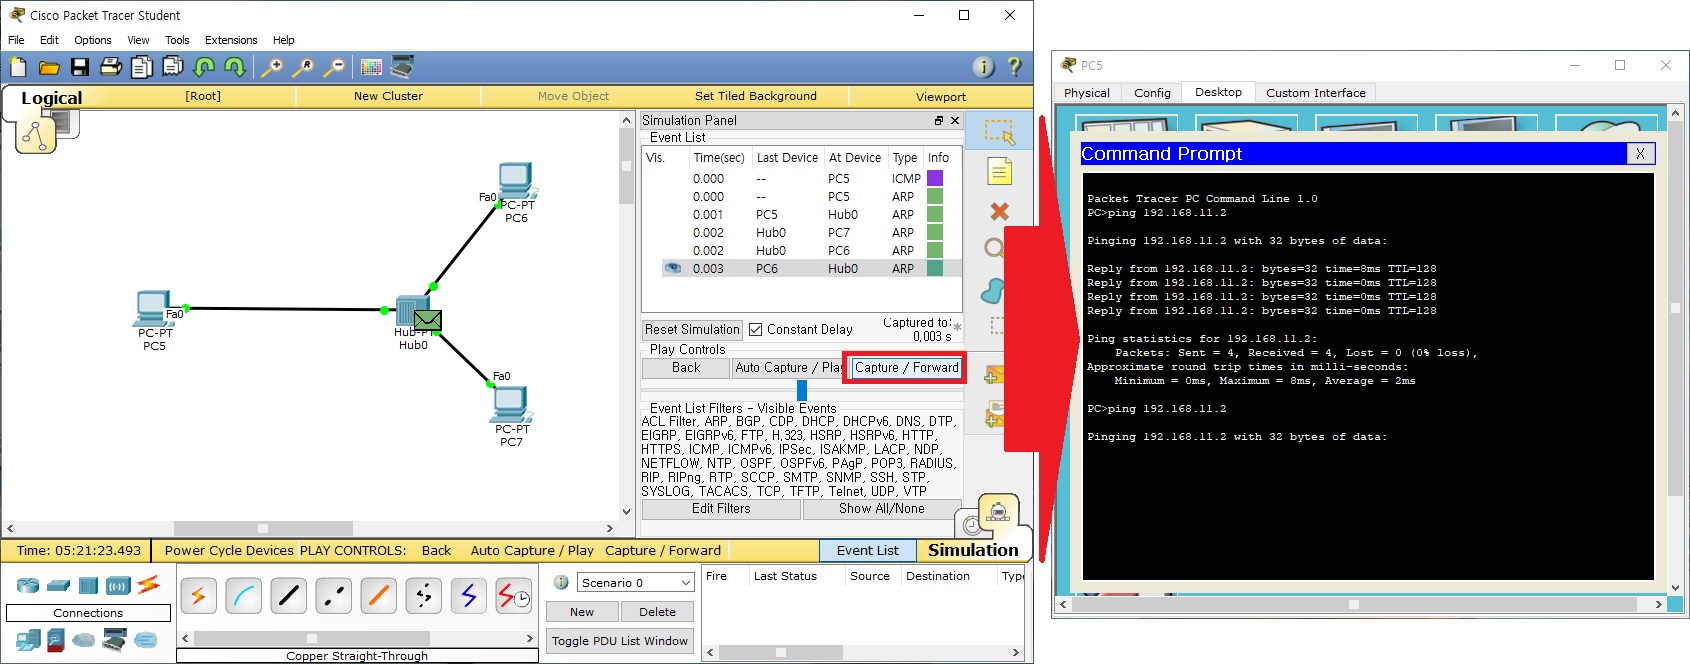Viewport: 1690px width, 664px height.
Task: Click Set Tiled Background
Action: pyautogui.click(x=756, y=96)
